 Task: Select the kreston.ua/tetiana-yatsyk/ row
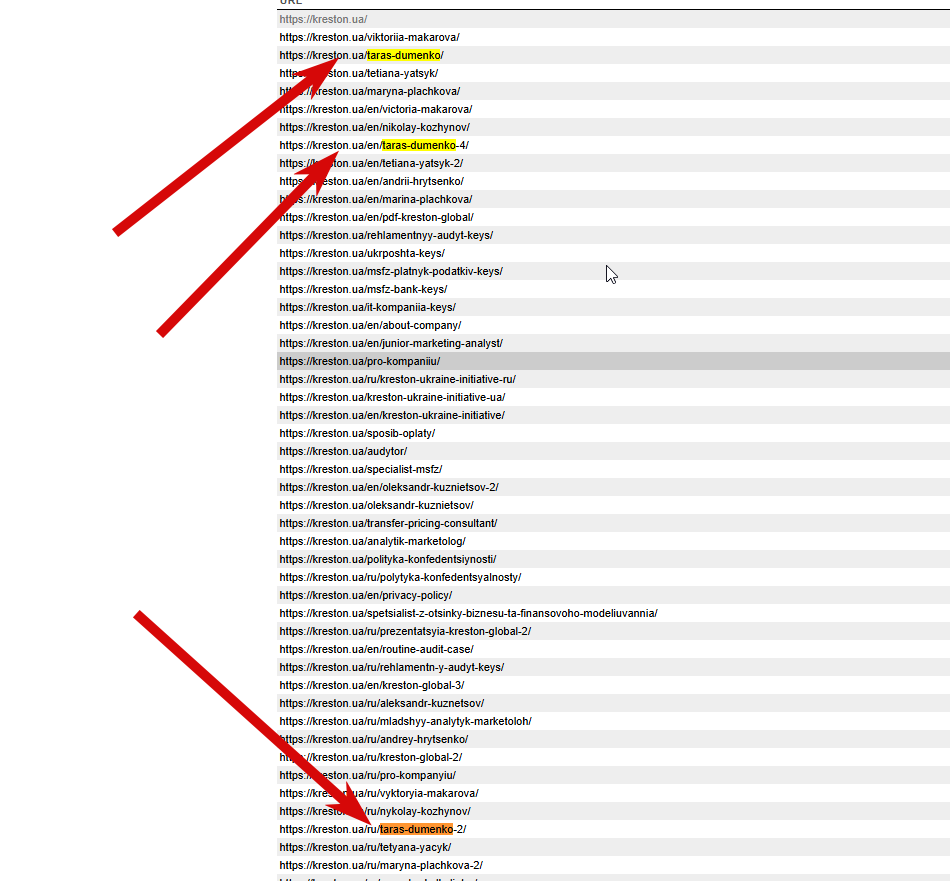(x=613, y=73)
